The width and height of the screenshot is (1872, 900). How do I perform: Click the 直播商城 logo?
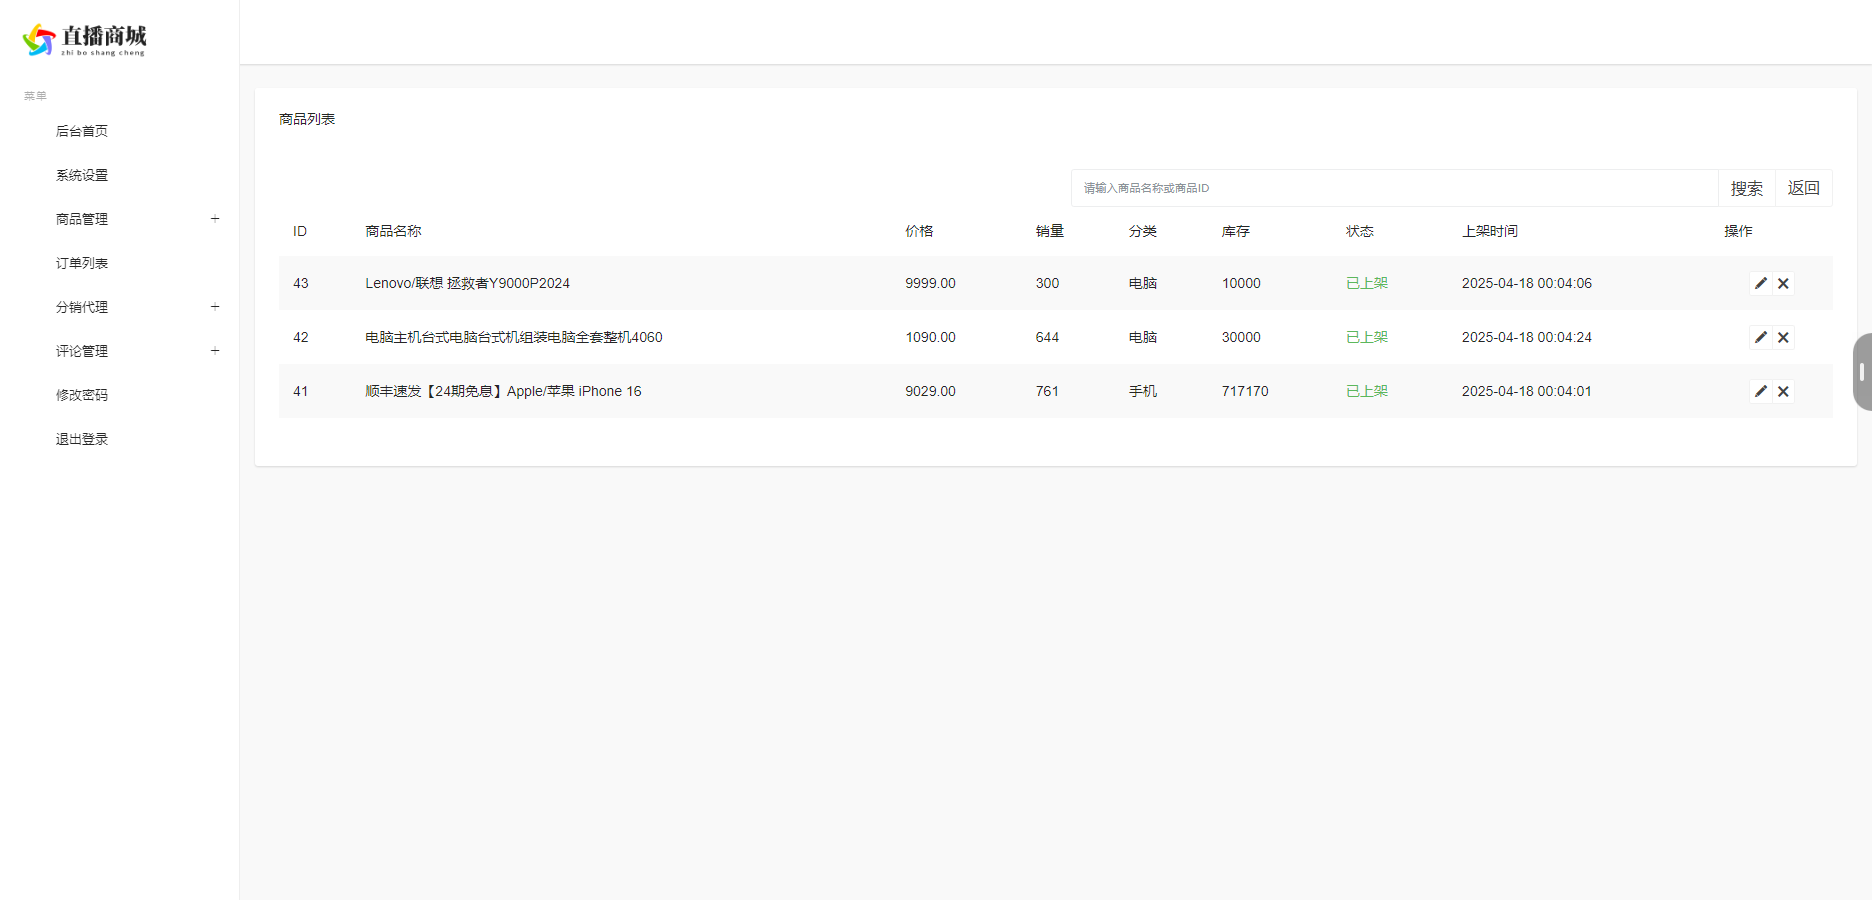click(84, 40)
